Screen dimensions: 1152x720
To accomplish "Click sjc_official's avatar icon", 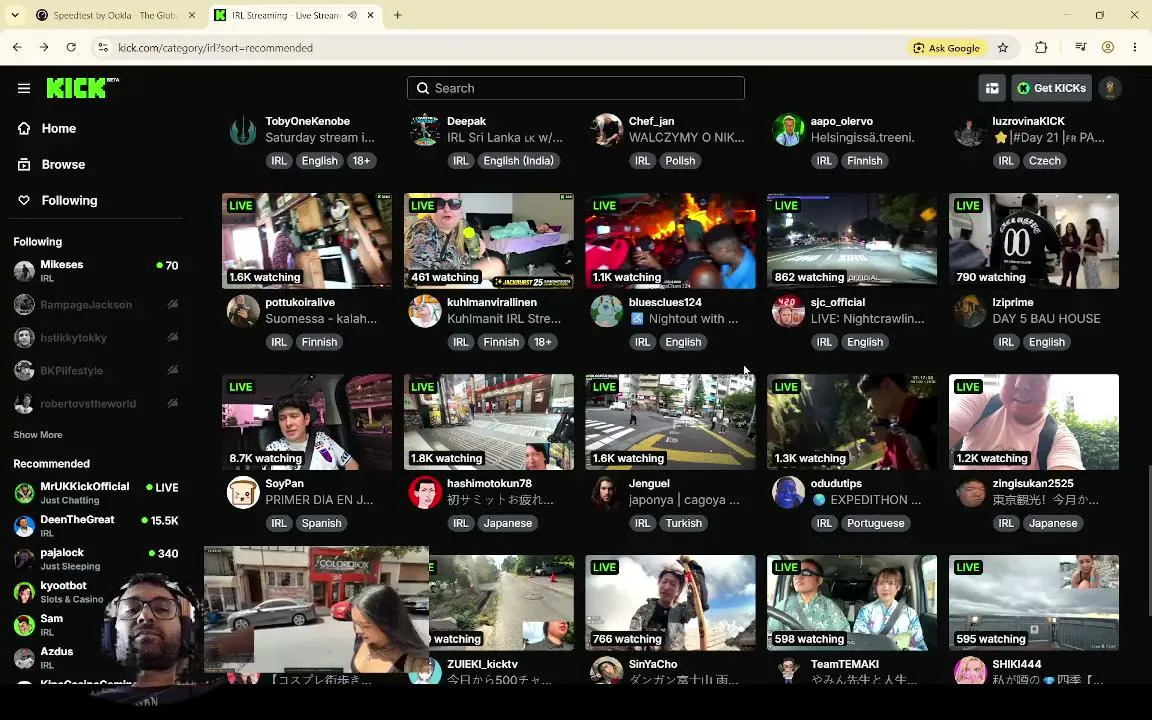I will click(788, 312).
